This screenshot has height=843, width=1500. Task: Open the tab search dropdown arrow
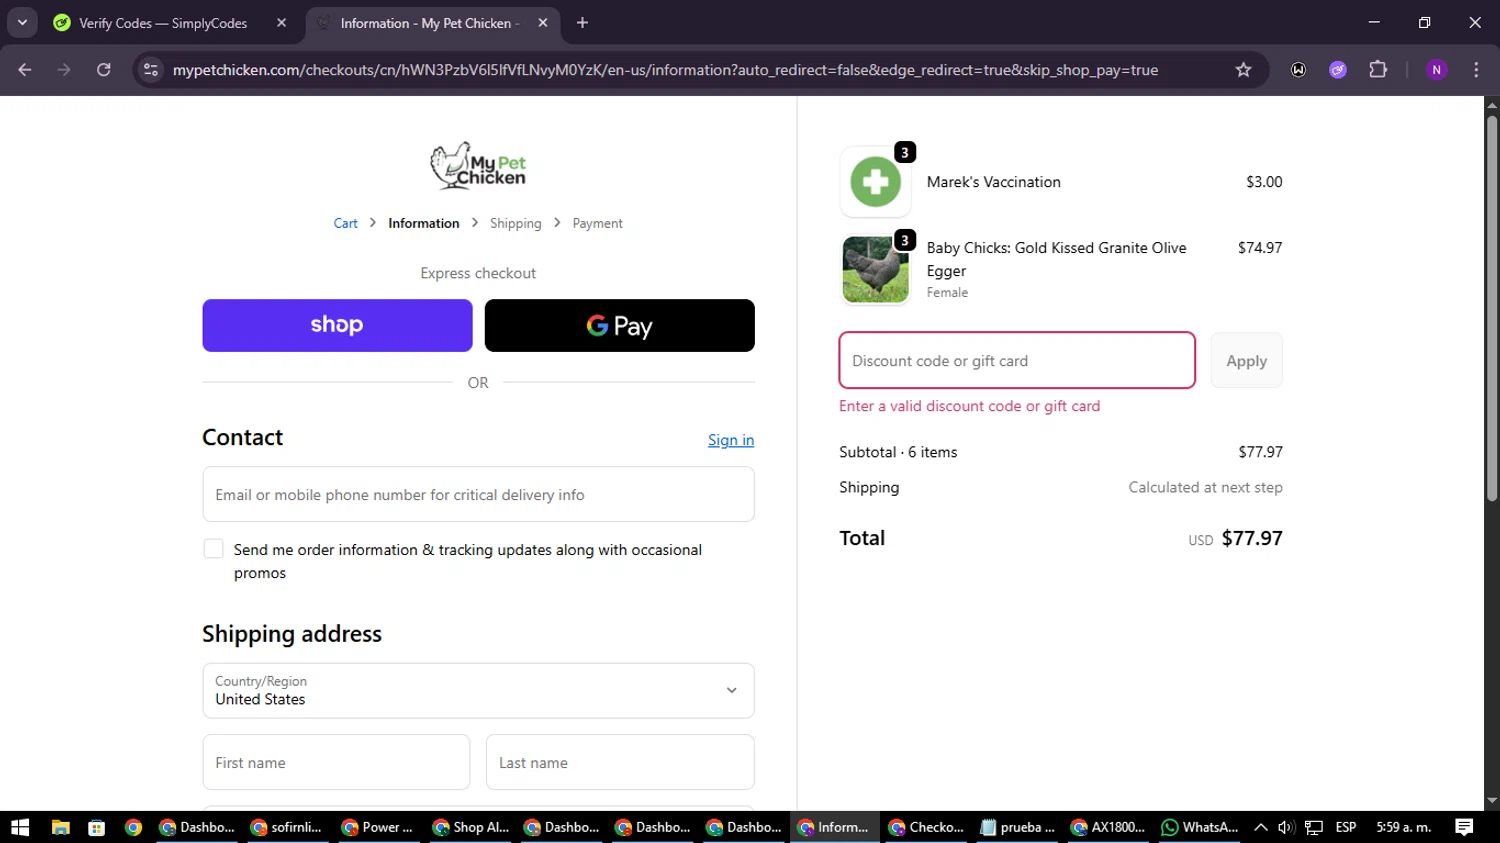click(x=22, y=22)
